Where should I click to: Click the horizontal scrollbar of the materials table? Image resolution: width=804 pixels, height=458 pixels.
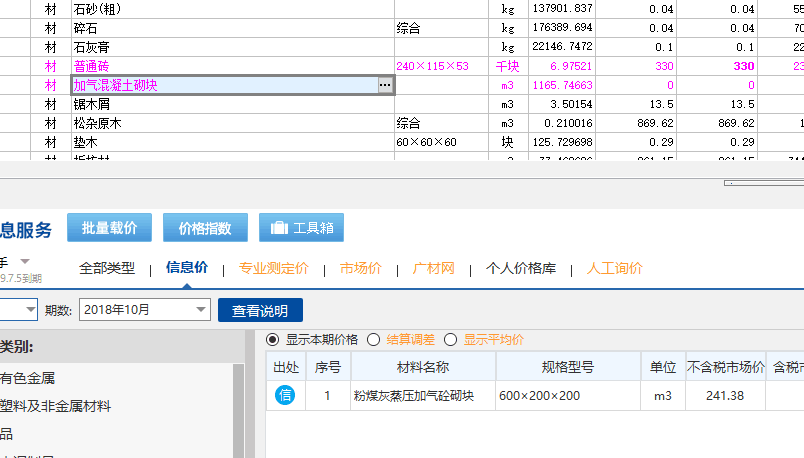pyautogui.click(x=764, y=183)
